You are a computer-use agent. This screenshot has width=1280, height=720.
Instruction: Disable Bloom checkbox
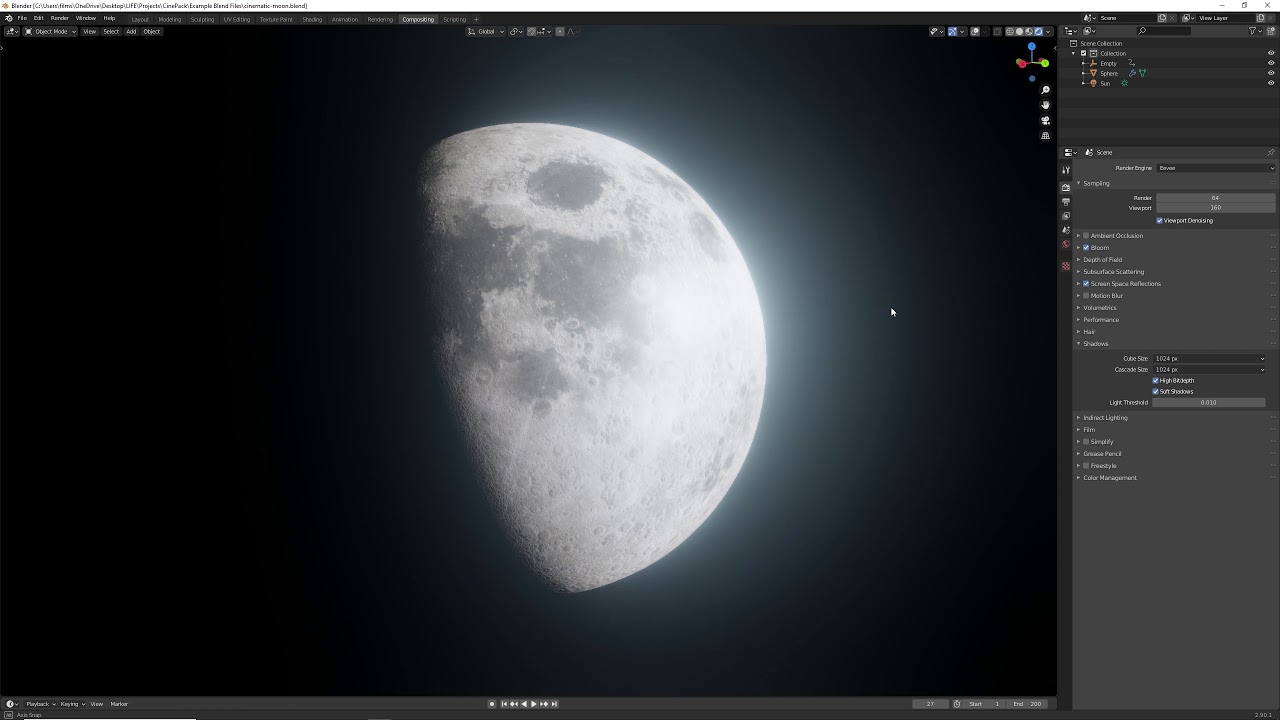1086,248
